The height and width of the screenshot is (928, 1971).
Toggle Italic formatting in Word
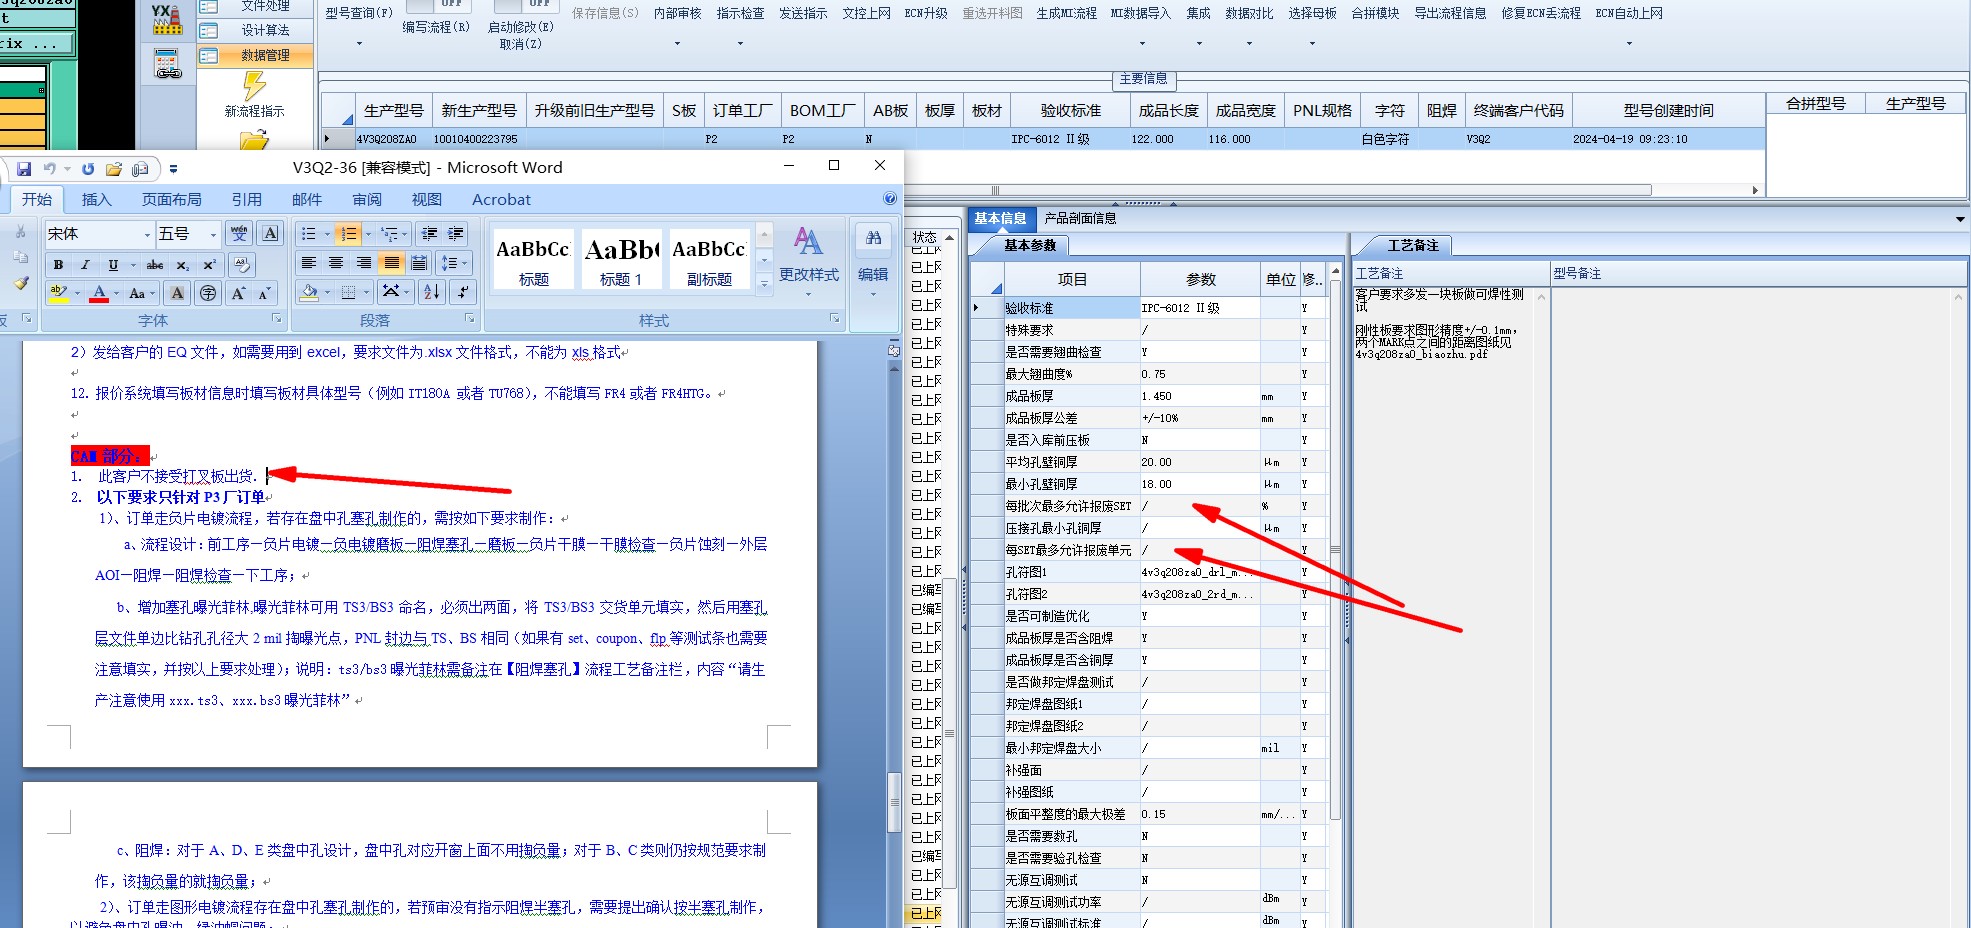(85, 265)
